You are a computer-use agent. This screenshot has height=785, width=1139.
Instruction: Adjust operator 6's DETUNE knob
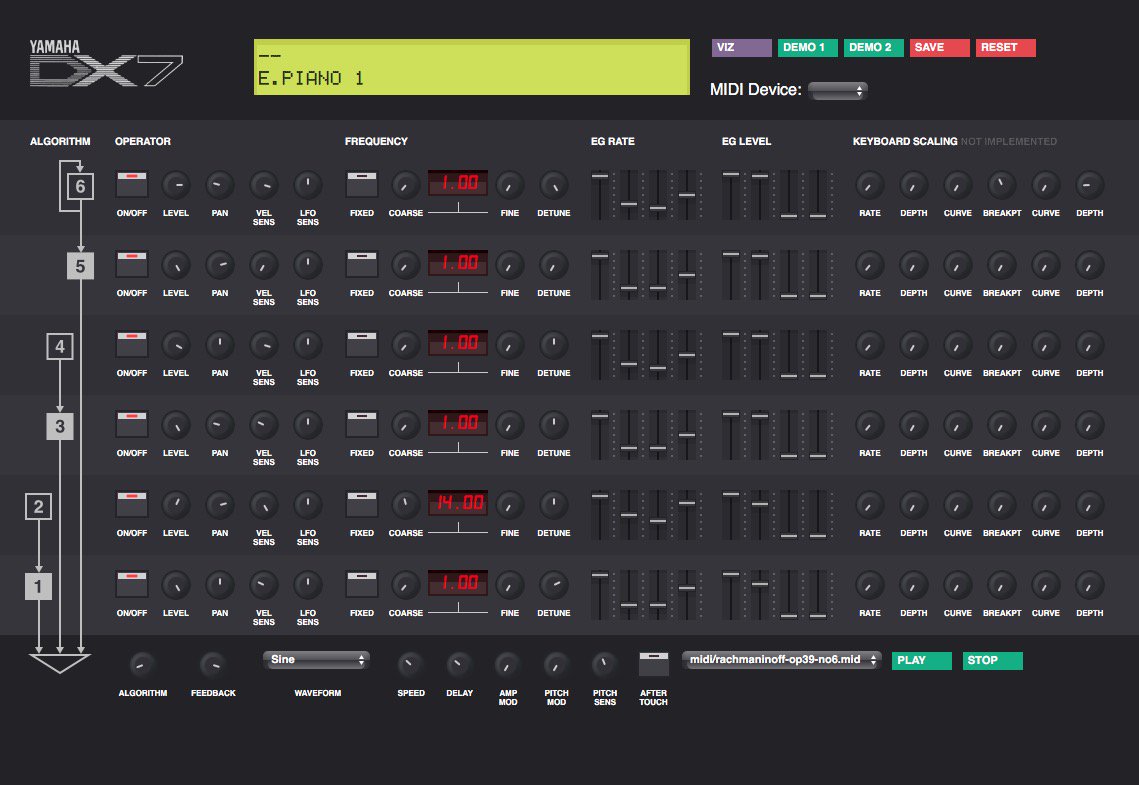coord(553,185)
